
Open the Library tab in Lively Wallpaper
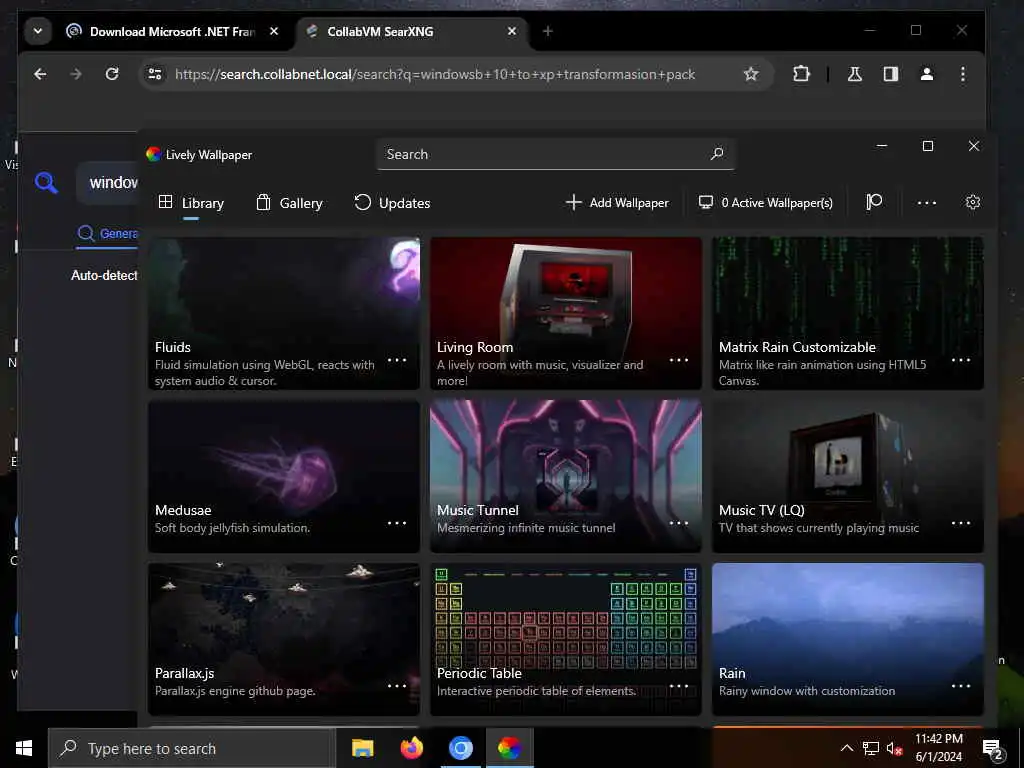[x=191, y=203]
